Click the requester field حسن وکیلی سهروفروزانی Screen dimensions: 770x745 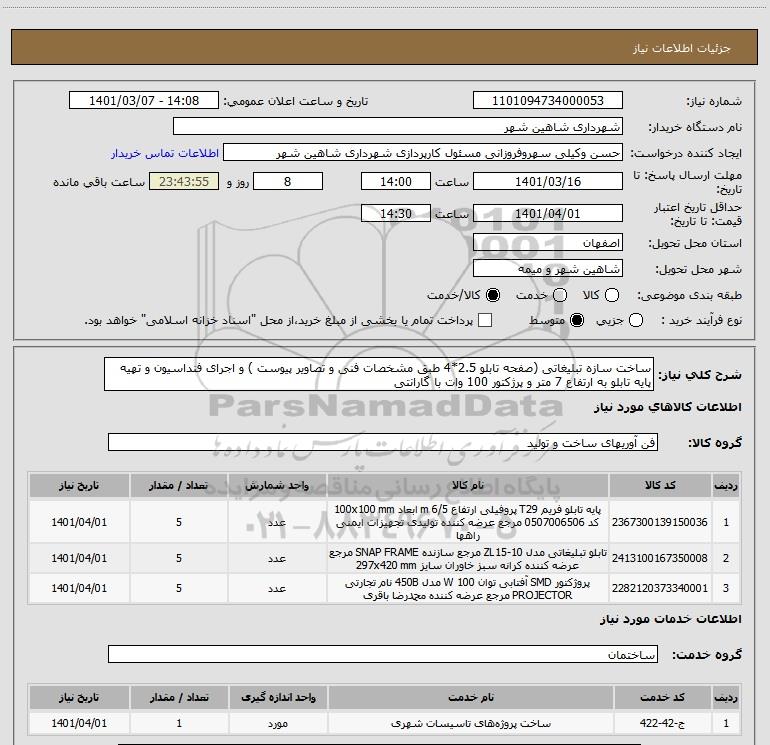coord(423,153)
